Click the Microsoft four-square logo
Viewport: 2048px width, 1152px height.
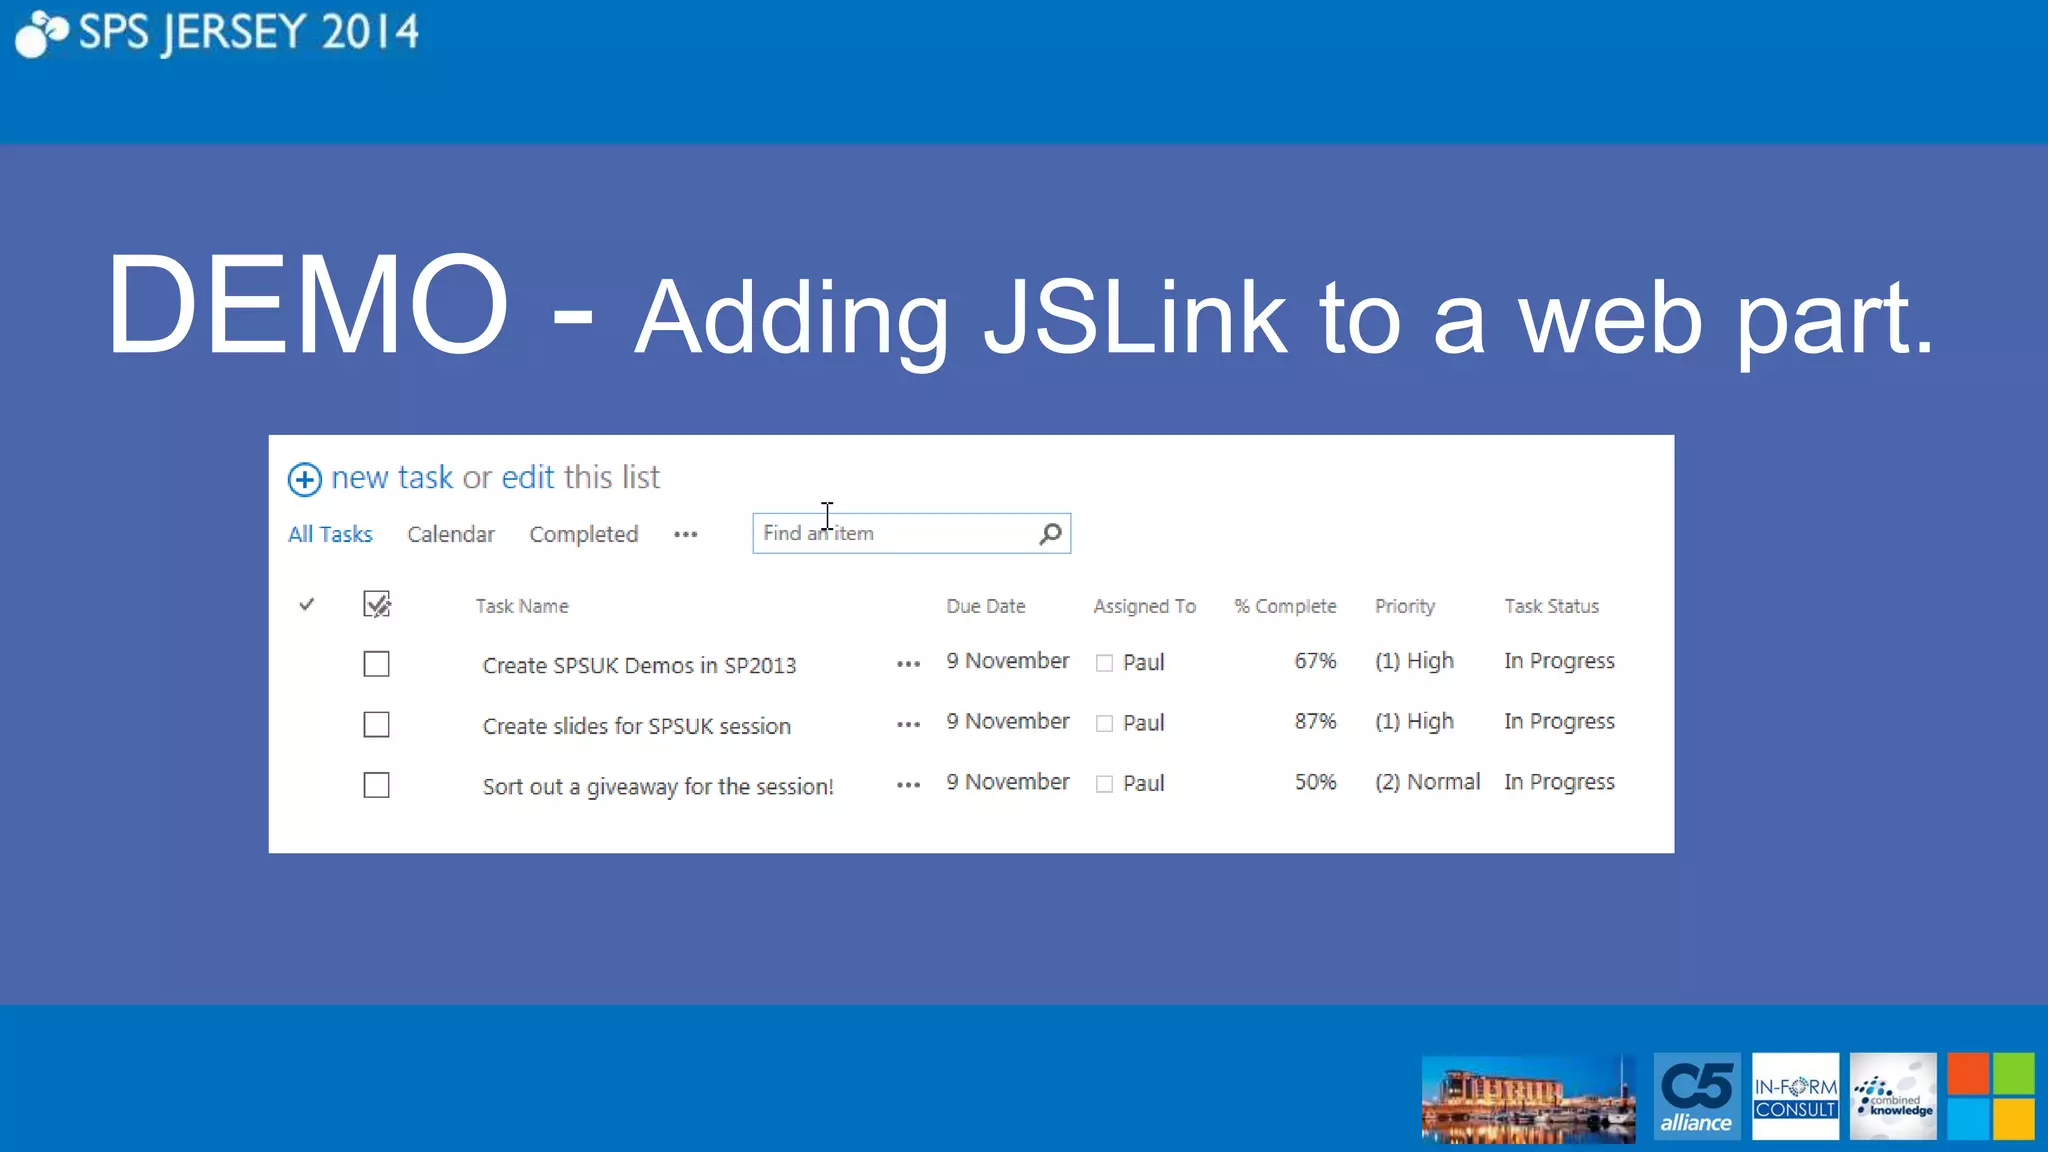point(1990,1097)
